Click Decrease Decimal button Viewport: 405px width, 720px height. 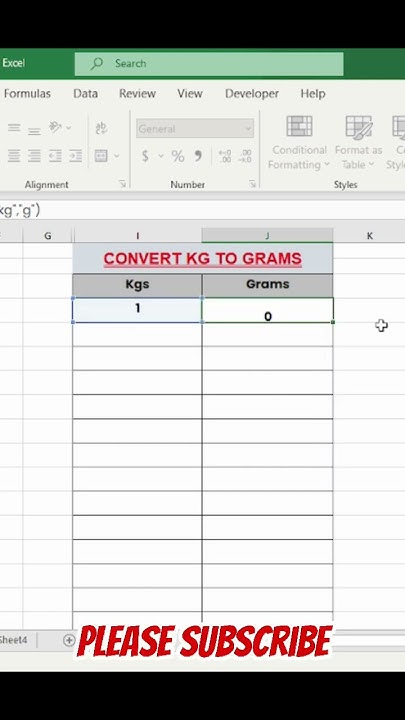pyautogui.click(x=245, y=156)
